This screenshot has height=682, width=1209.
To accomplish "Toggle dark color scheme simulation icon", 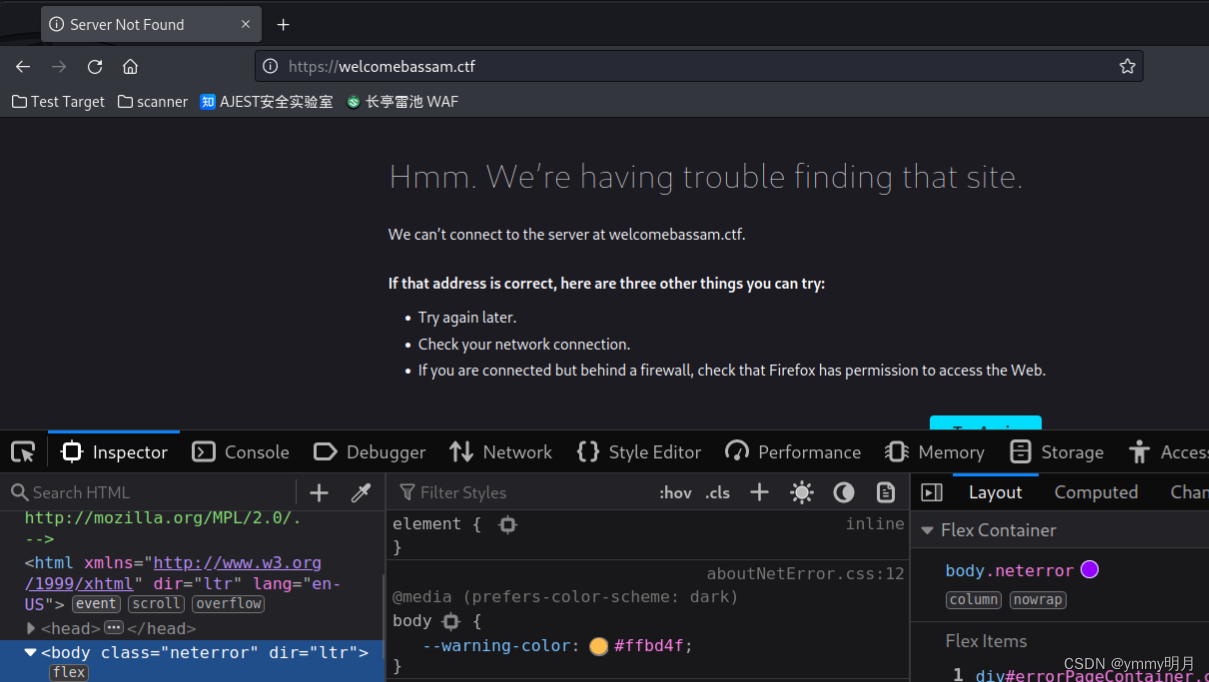I will pos(844,492).
